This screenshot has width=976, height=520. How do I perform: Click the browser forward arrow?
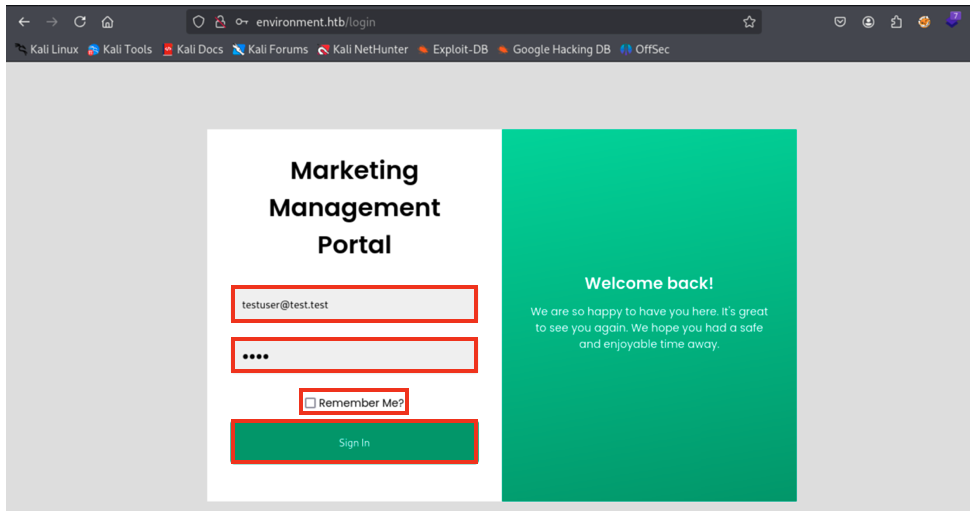52,22
